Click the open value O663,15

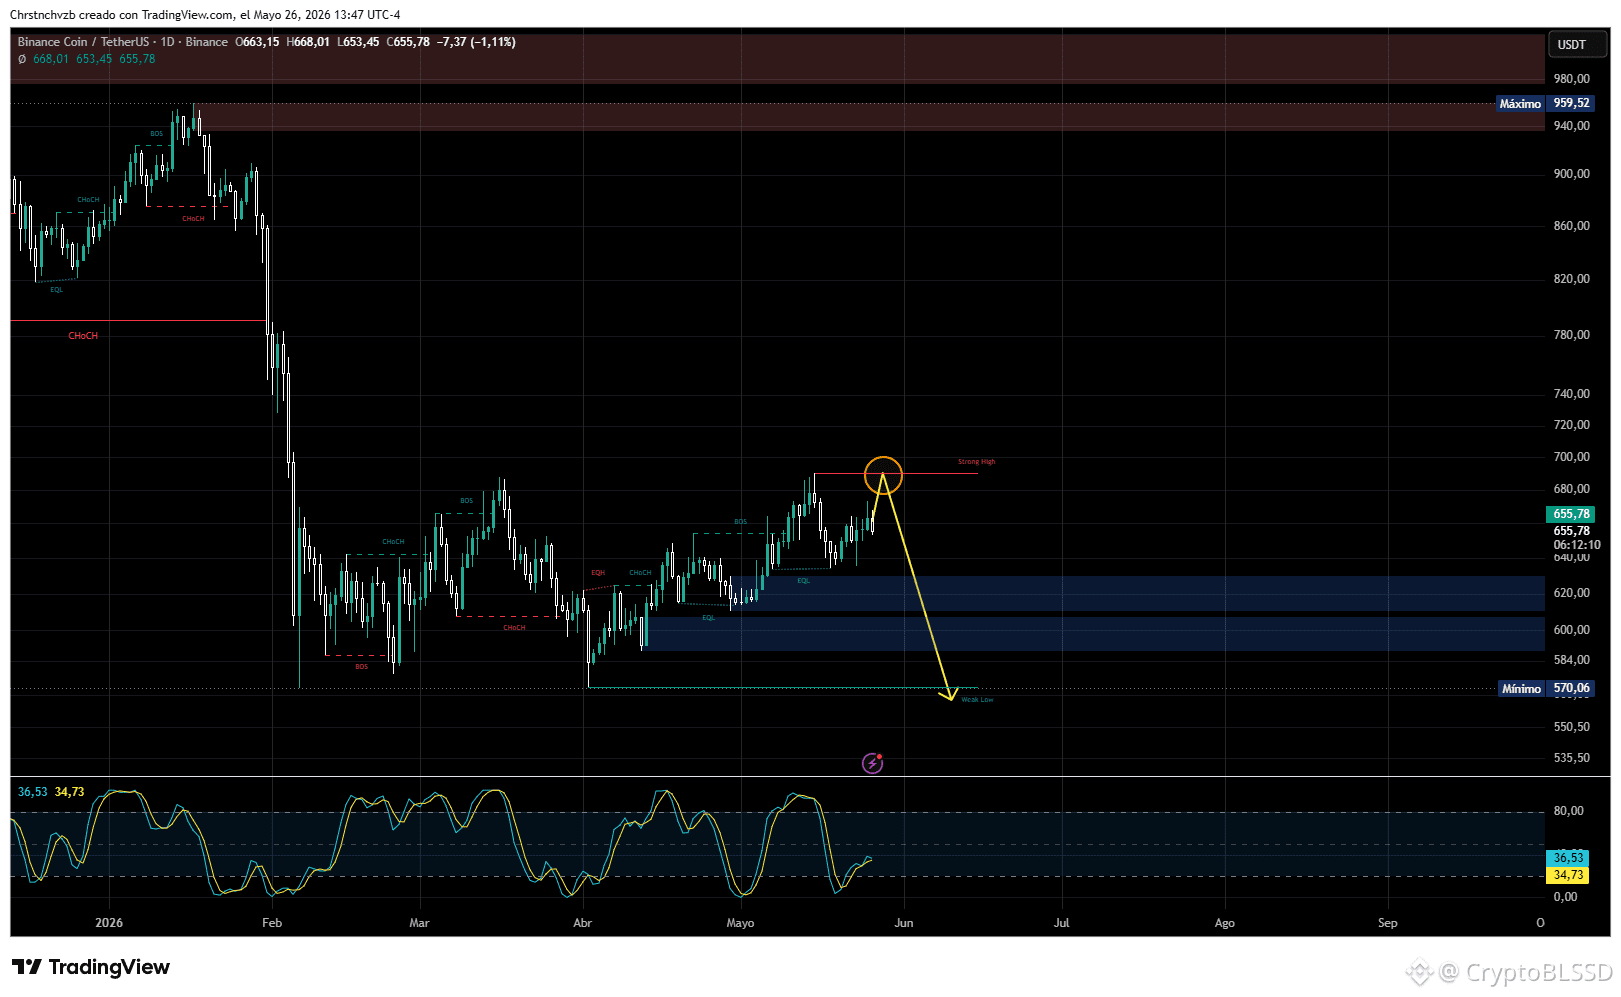(x=257, y=42)
